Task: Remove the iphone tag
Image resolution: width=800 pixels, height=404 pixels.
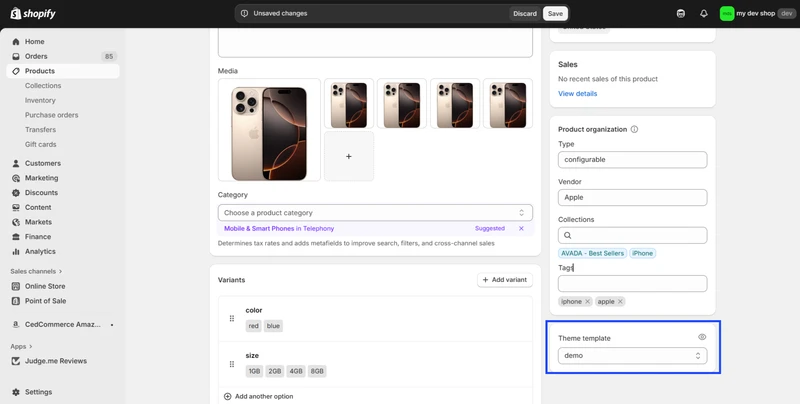Action: [x=587, y=301]
